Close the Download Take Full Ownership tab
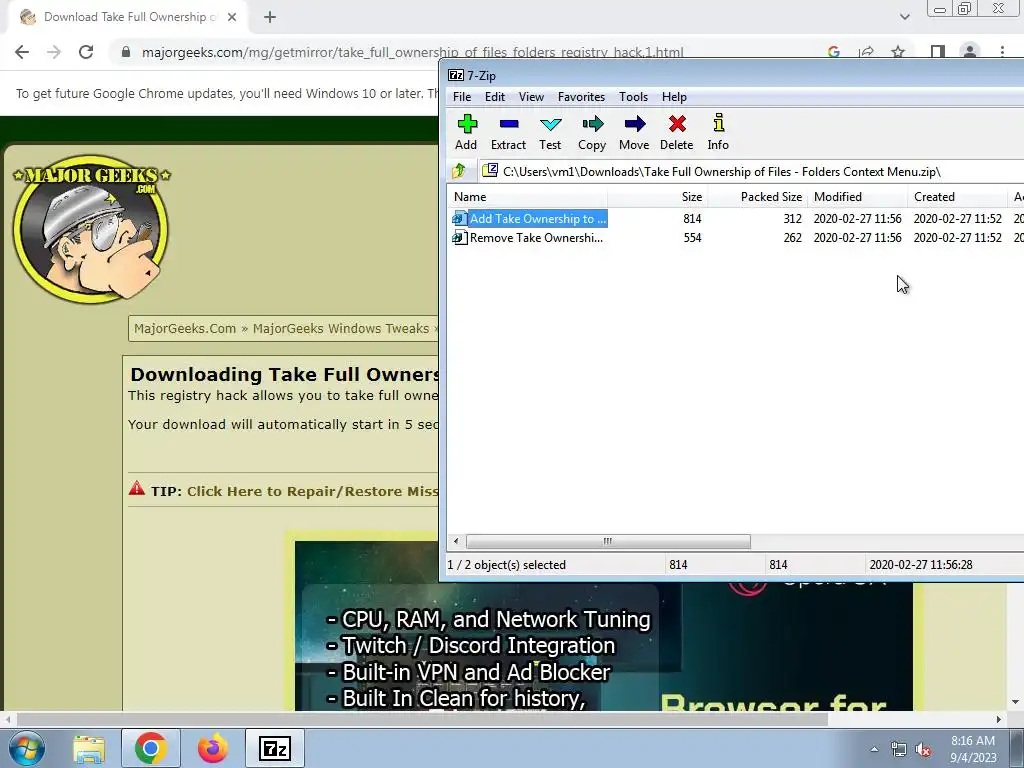The width and height of the screenshot is (1024, 768). [x=232, y=18]
